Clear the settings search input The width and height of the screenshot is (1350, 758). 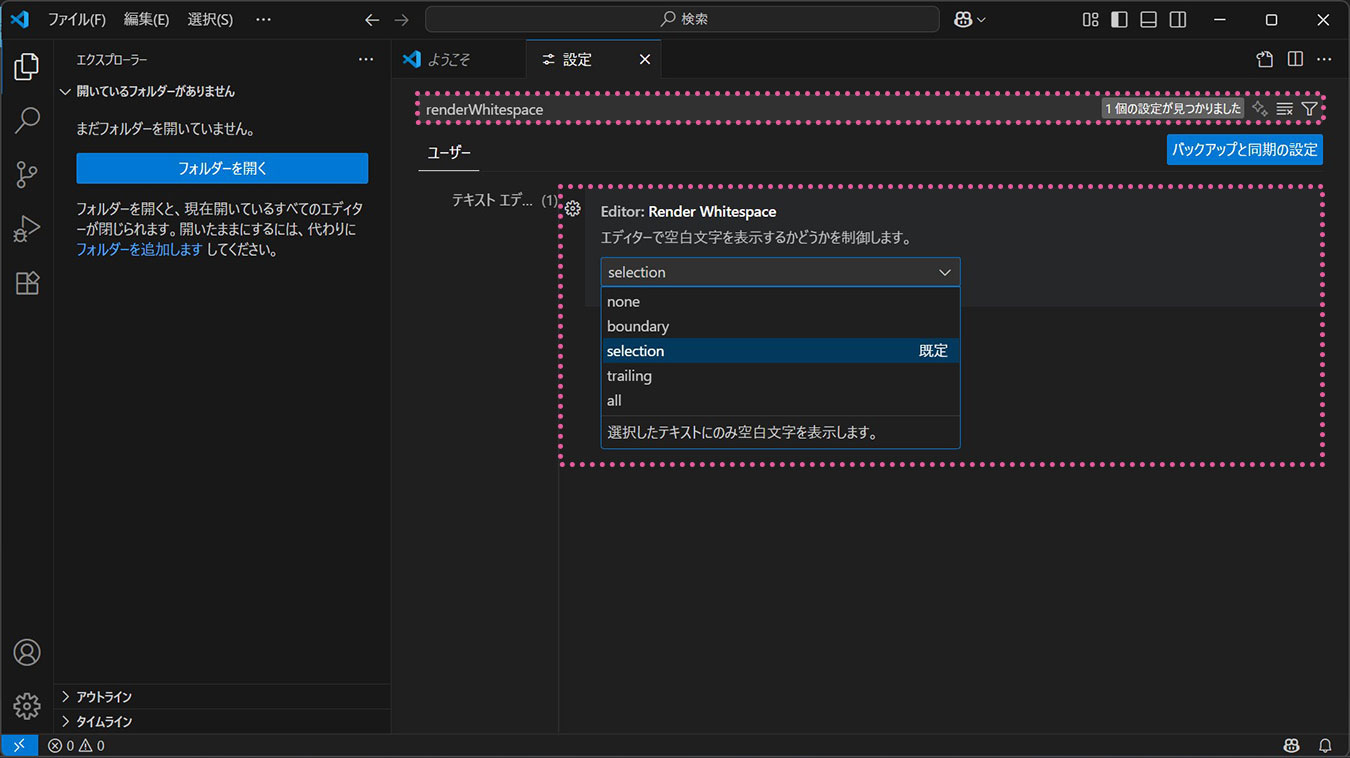point(1285,108)
